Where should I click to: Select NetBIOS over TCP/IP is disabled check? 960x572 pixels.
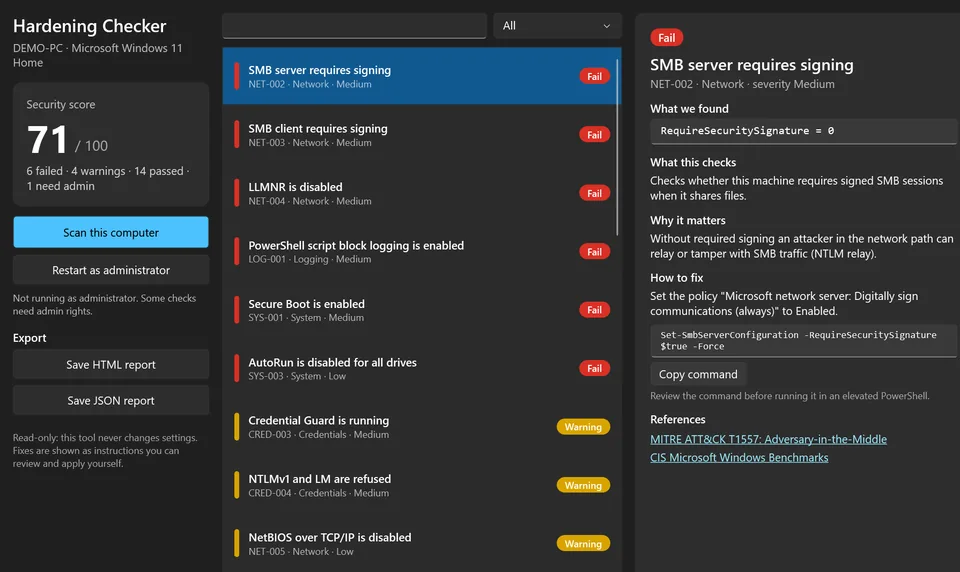pos(422,543)
